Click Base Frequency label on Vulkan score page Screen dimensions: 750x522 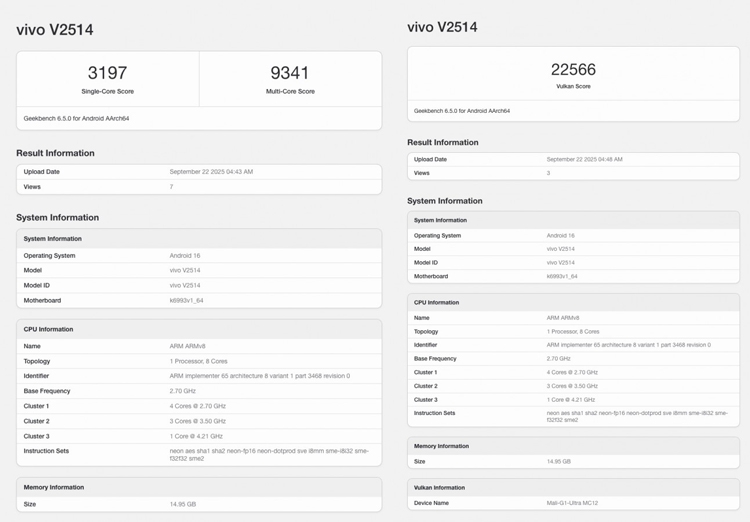pos(435,359)
